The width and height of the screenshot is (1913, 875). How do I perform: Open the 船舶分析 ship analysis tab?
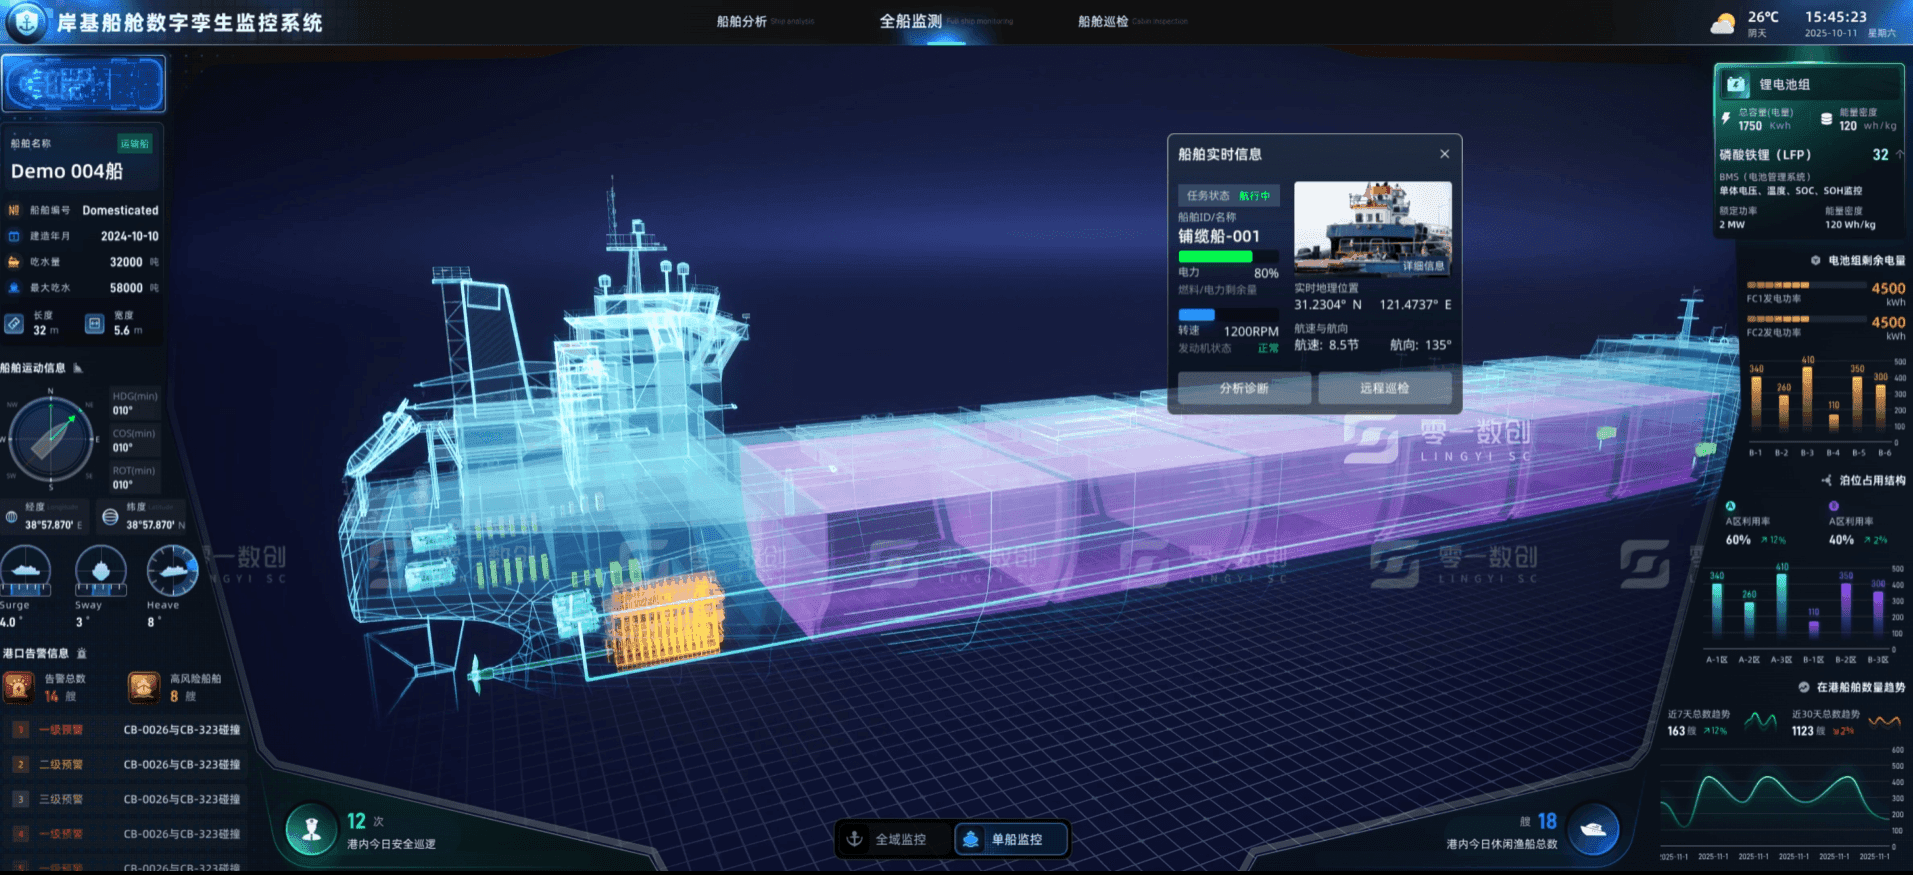pos(742,21)
